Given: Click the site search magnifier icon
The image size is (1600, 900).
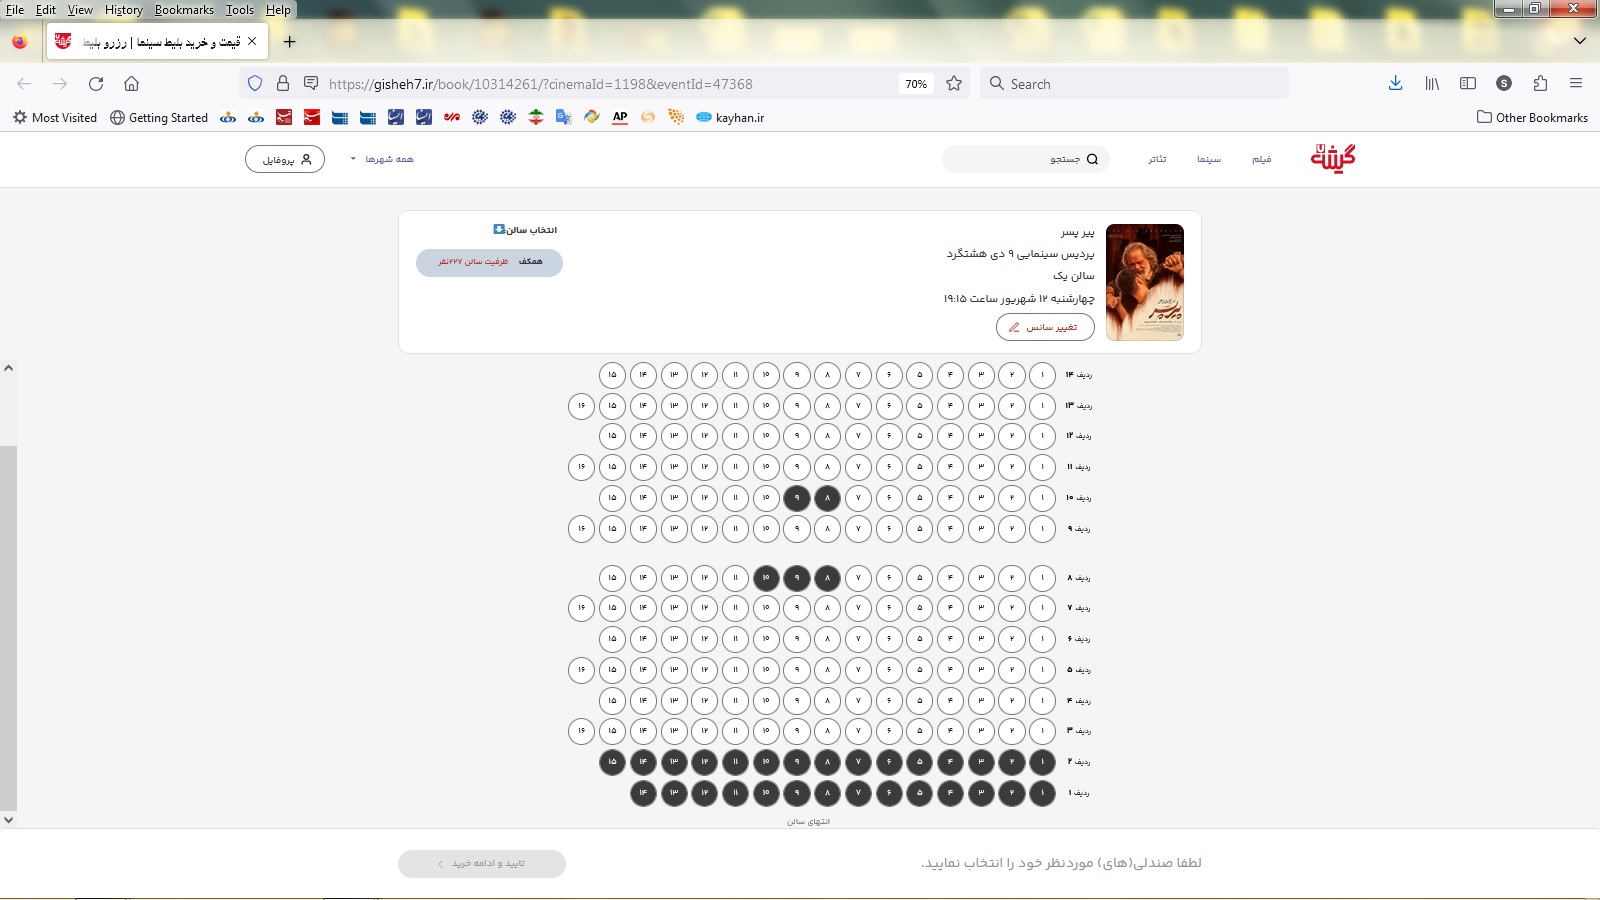Looking at the screenshot, I should 1092,159.
